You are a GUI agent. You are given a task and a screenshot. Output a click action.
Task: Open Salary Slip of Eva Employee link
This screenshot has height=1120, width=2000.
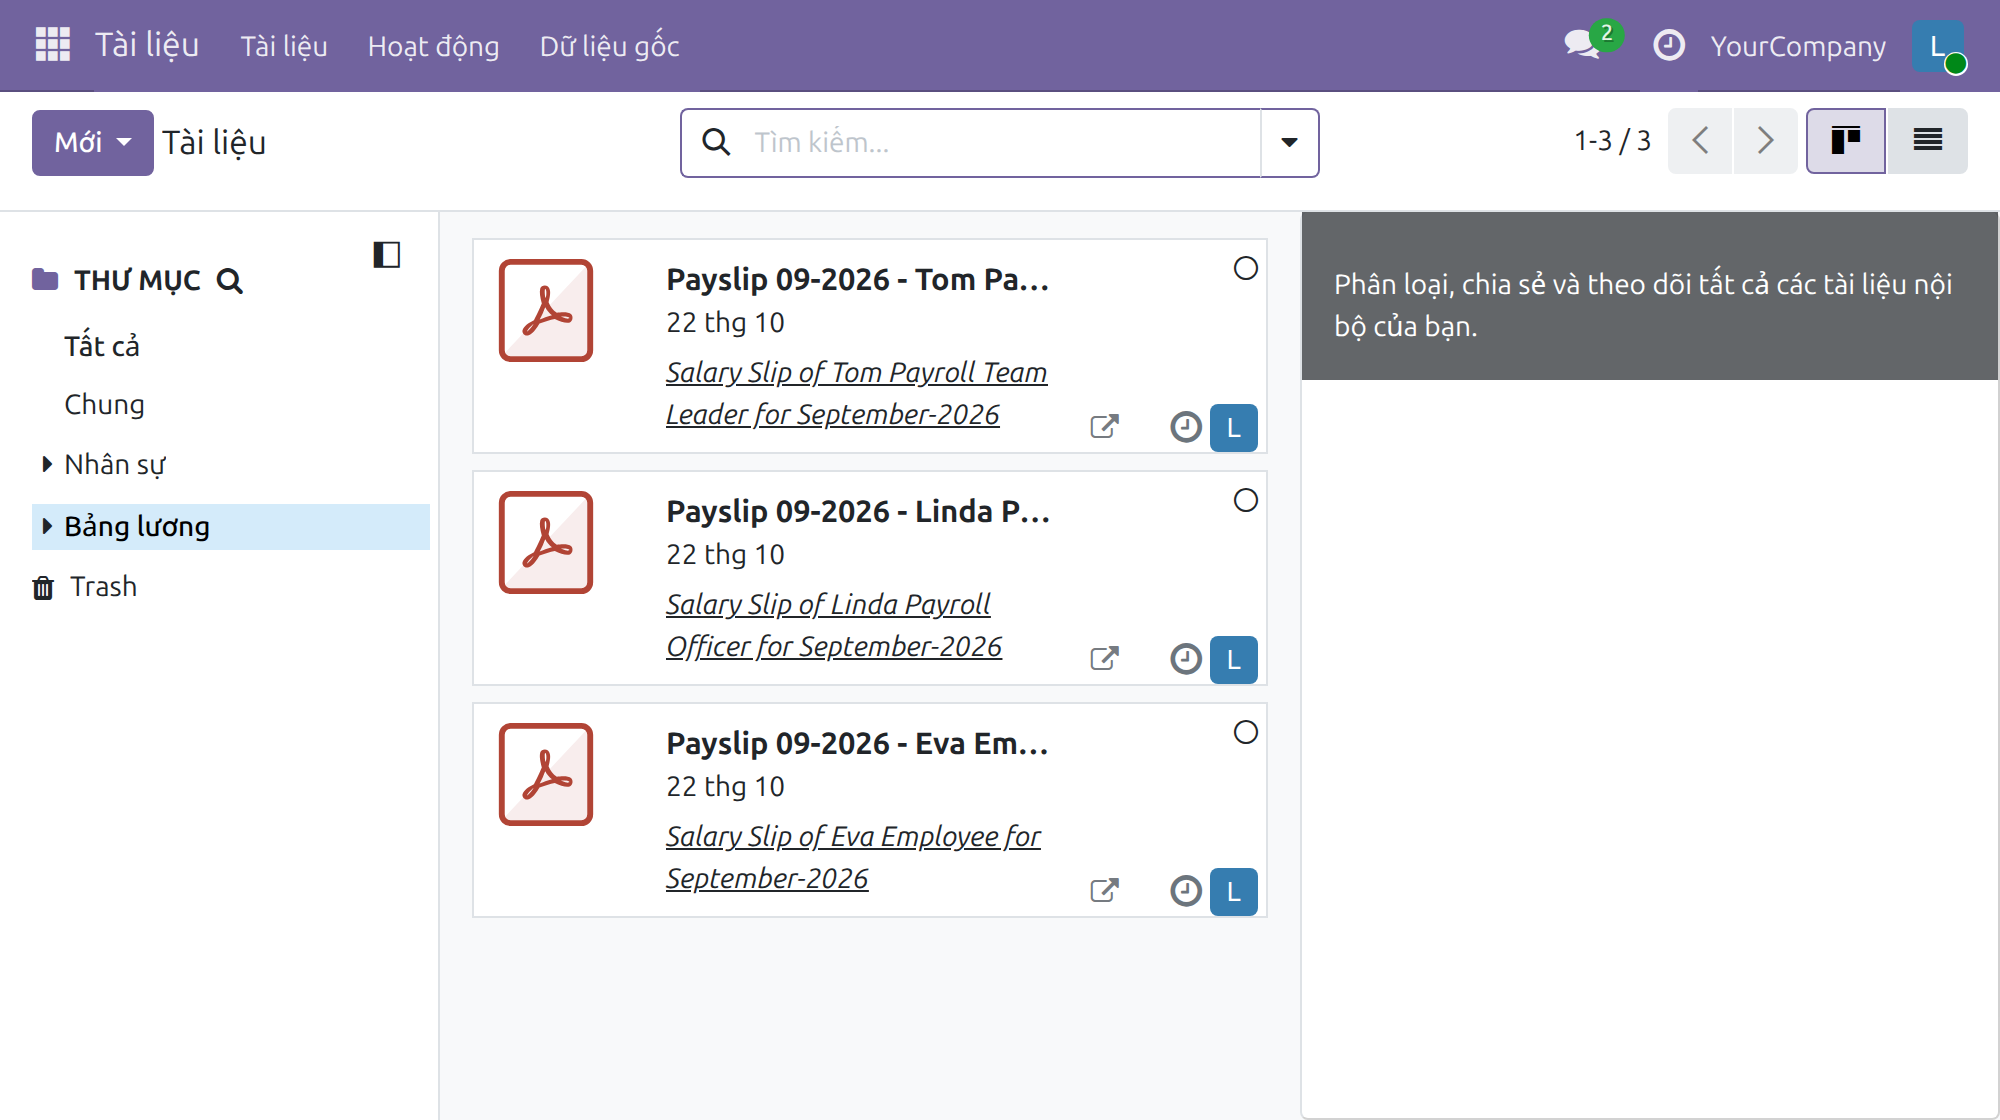coord(853,857)
